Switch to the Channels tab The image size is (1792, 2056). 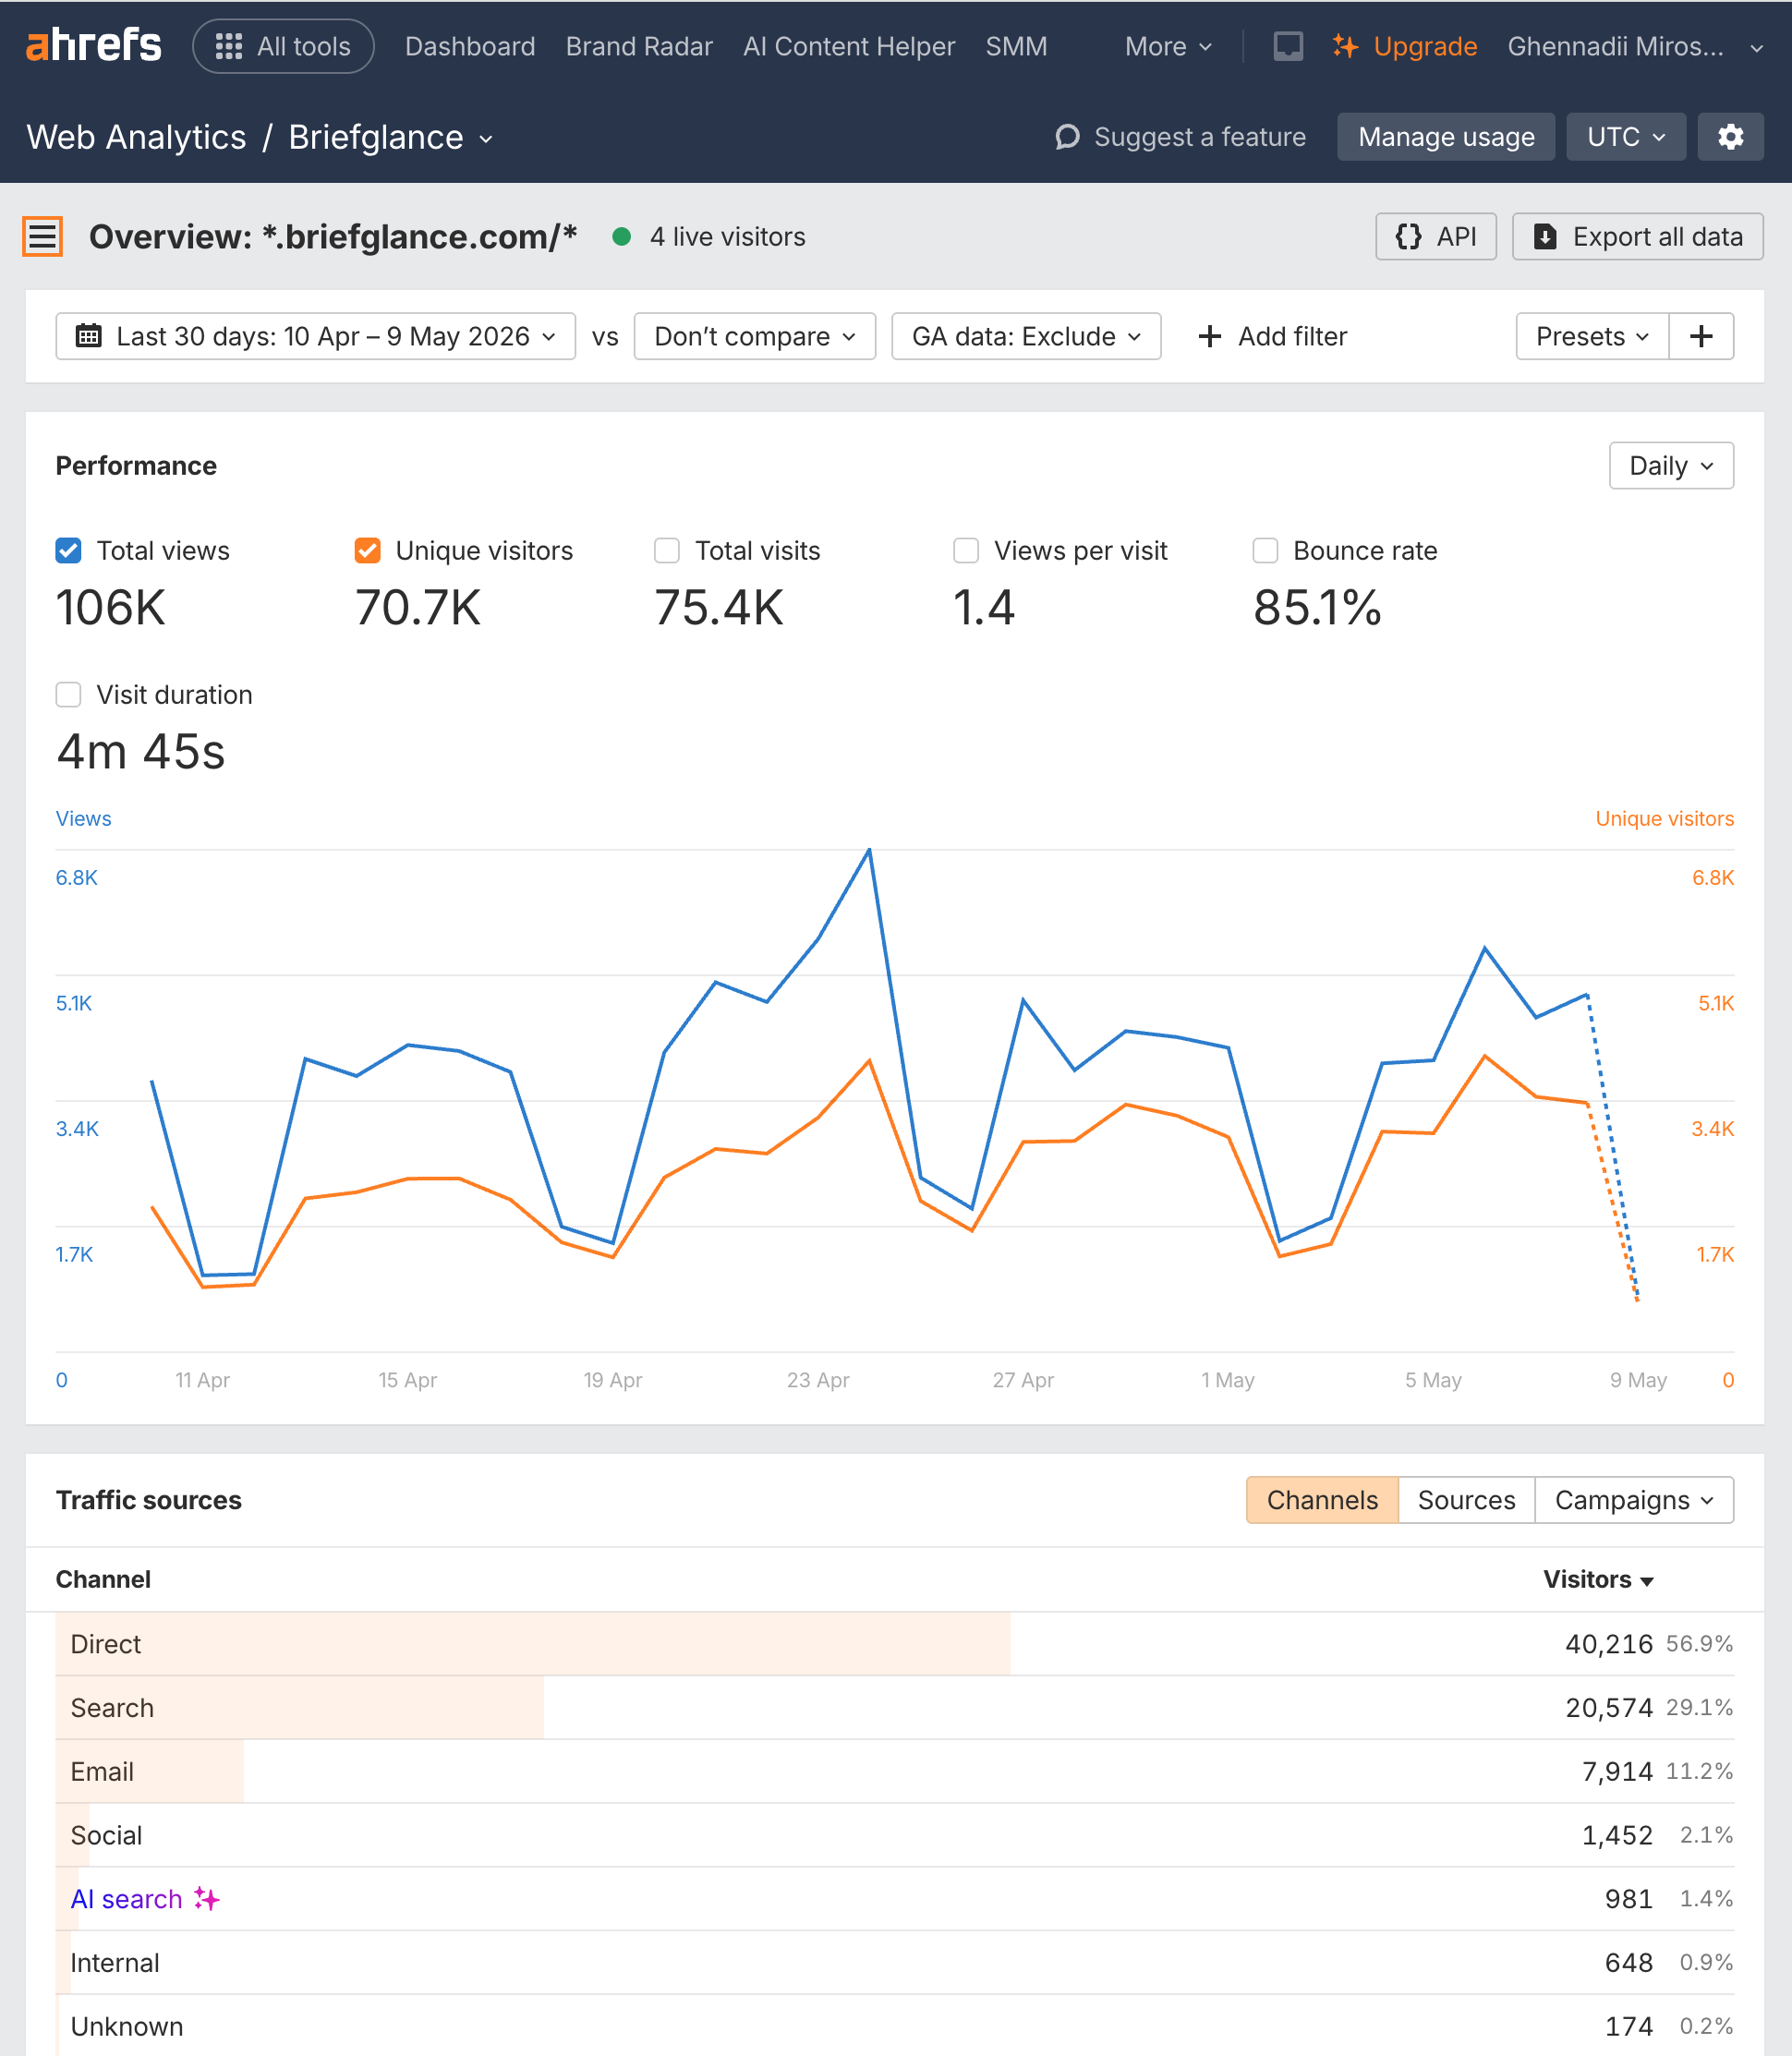tap(1322, 1500)
